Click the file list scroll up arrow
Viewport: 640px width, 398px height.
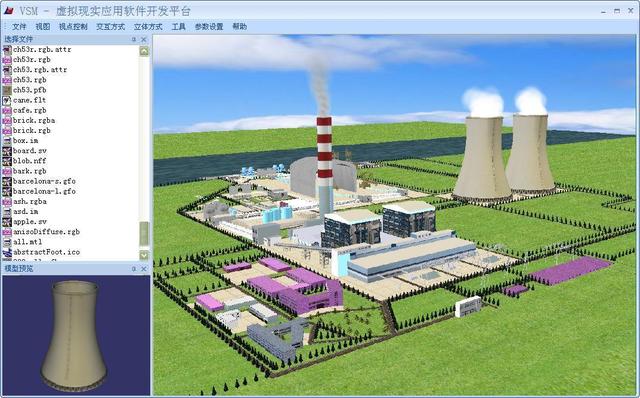[144, 51]
